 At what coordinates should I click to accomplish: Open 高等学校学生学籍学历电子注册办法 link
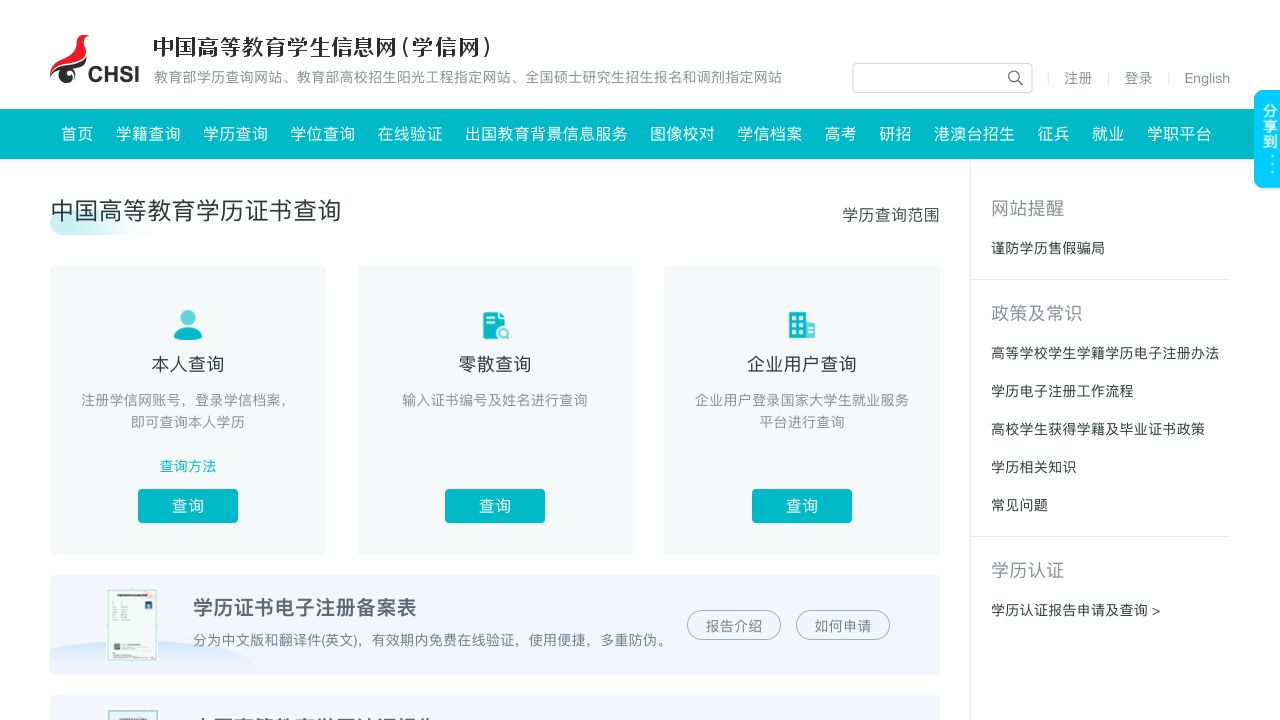point(1105,353)
